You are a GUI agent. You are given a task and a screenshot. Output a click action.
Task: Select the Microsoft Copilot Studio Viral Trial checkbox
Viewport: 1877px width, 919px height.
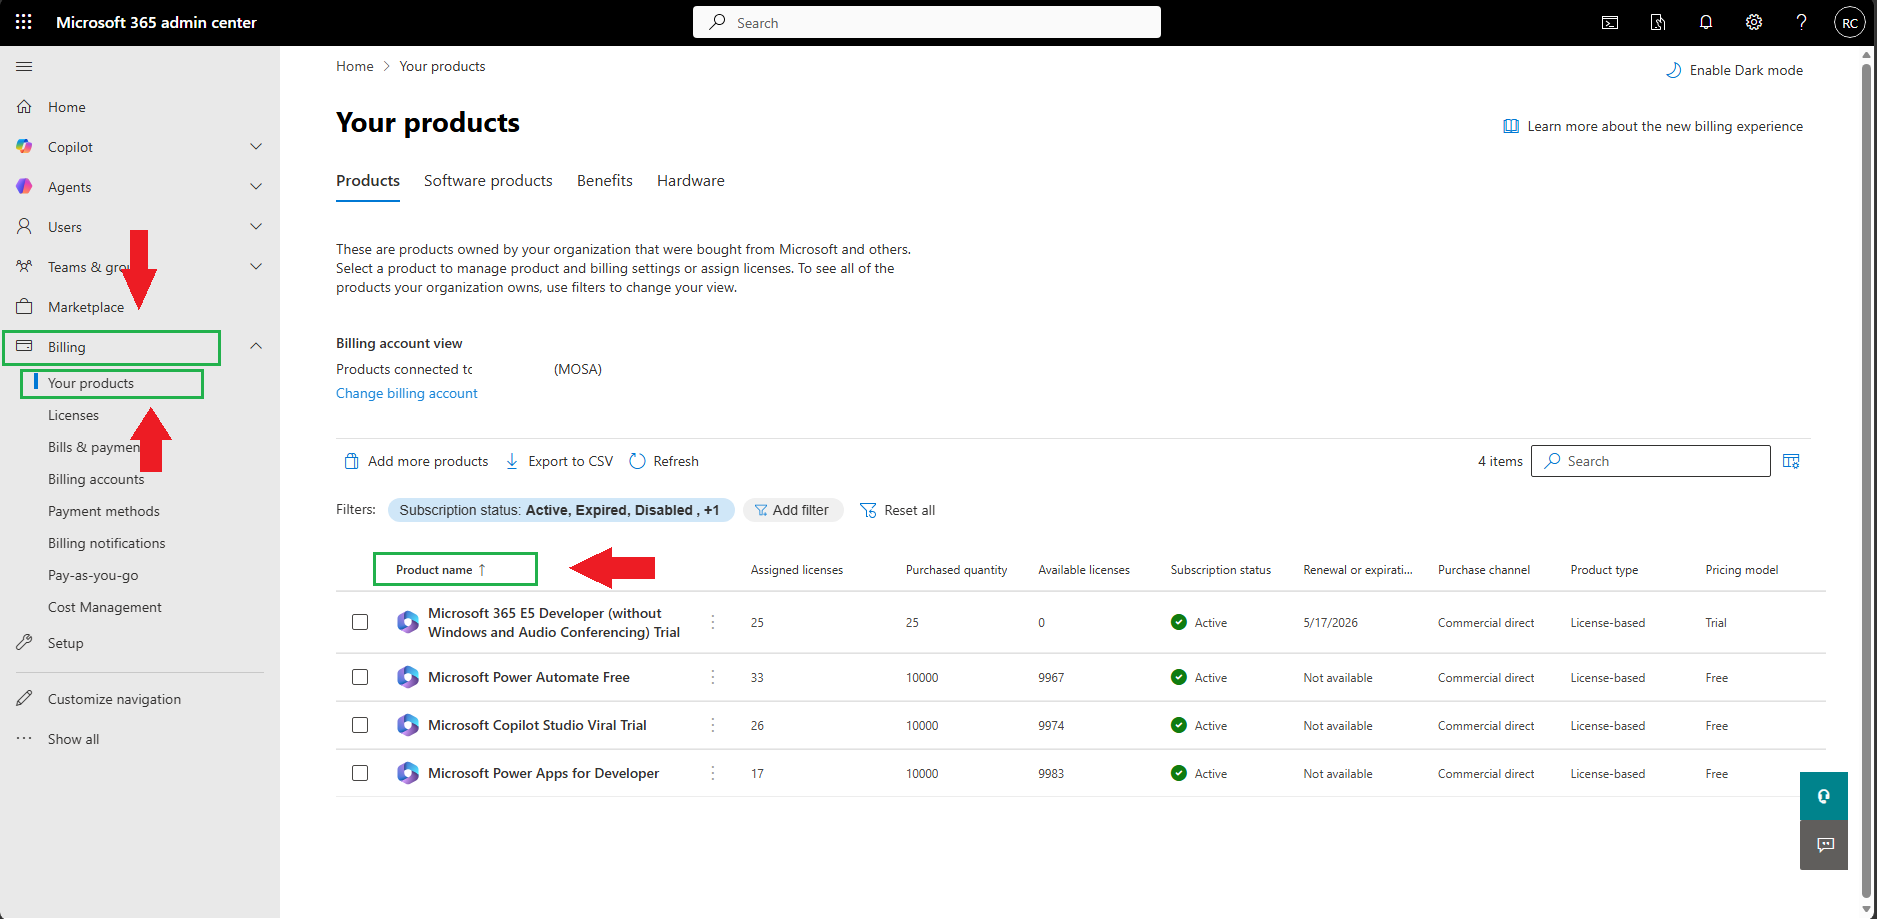(360, 725)
